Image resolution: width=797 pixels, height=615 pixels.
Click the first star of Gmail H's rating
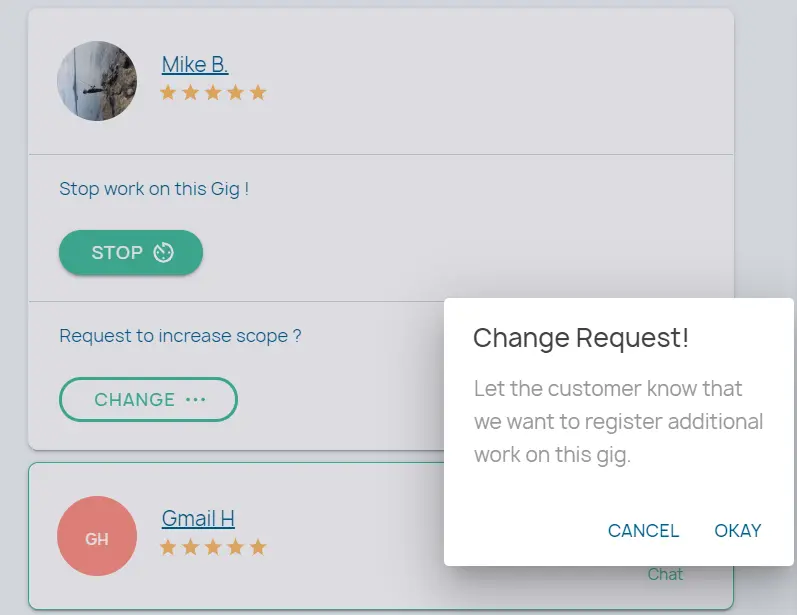[168, 547]
